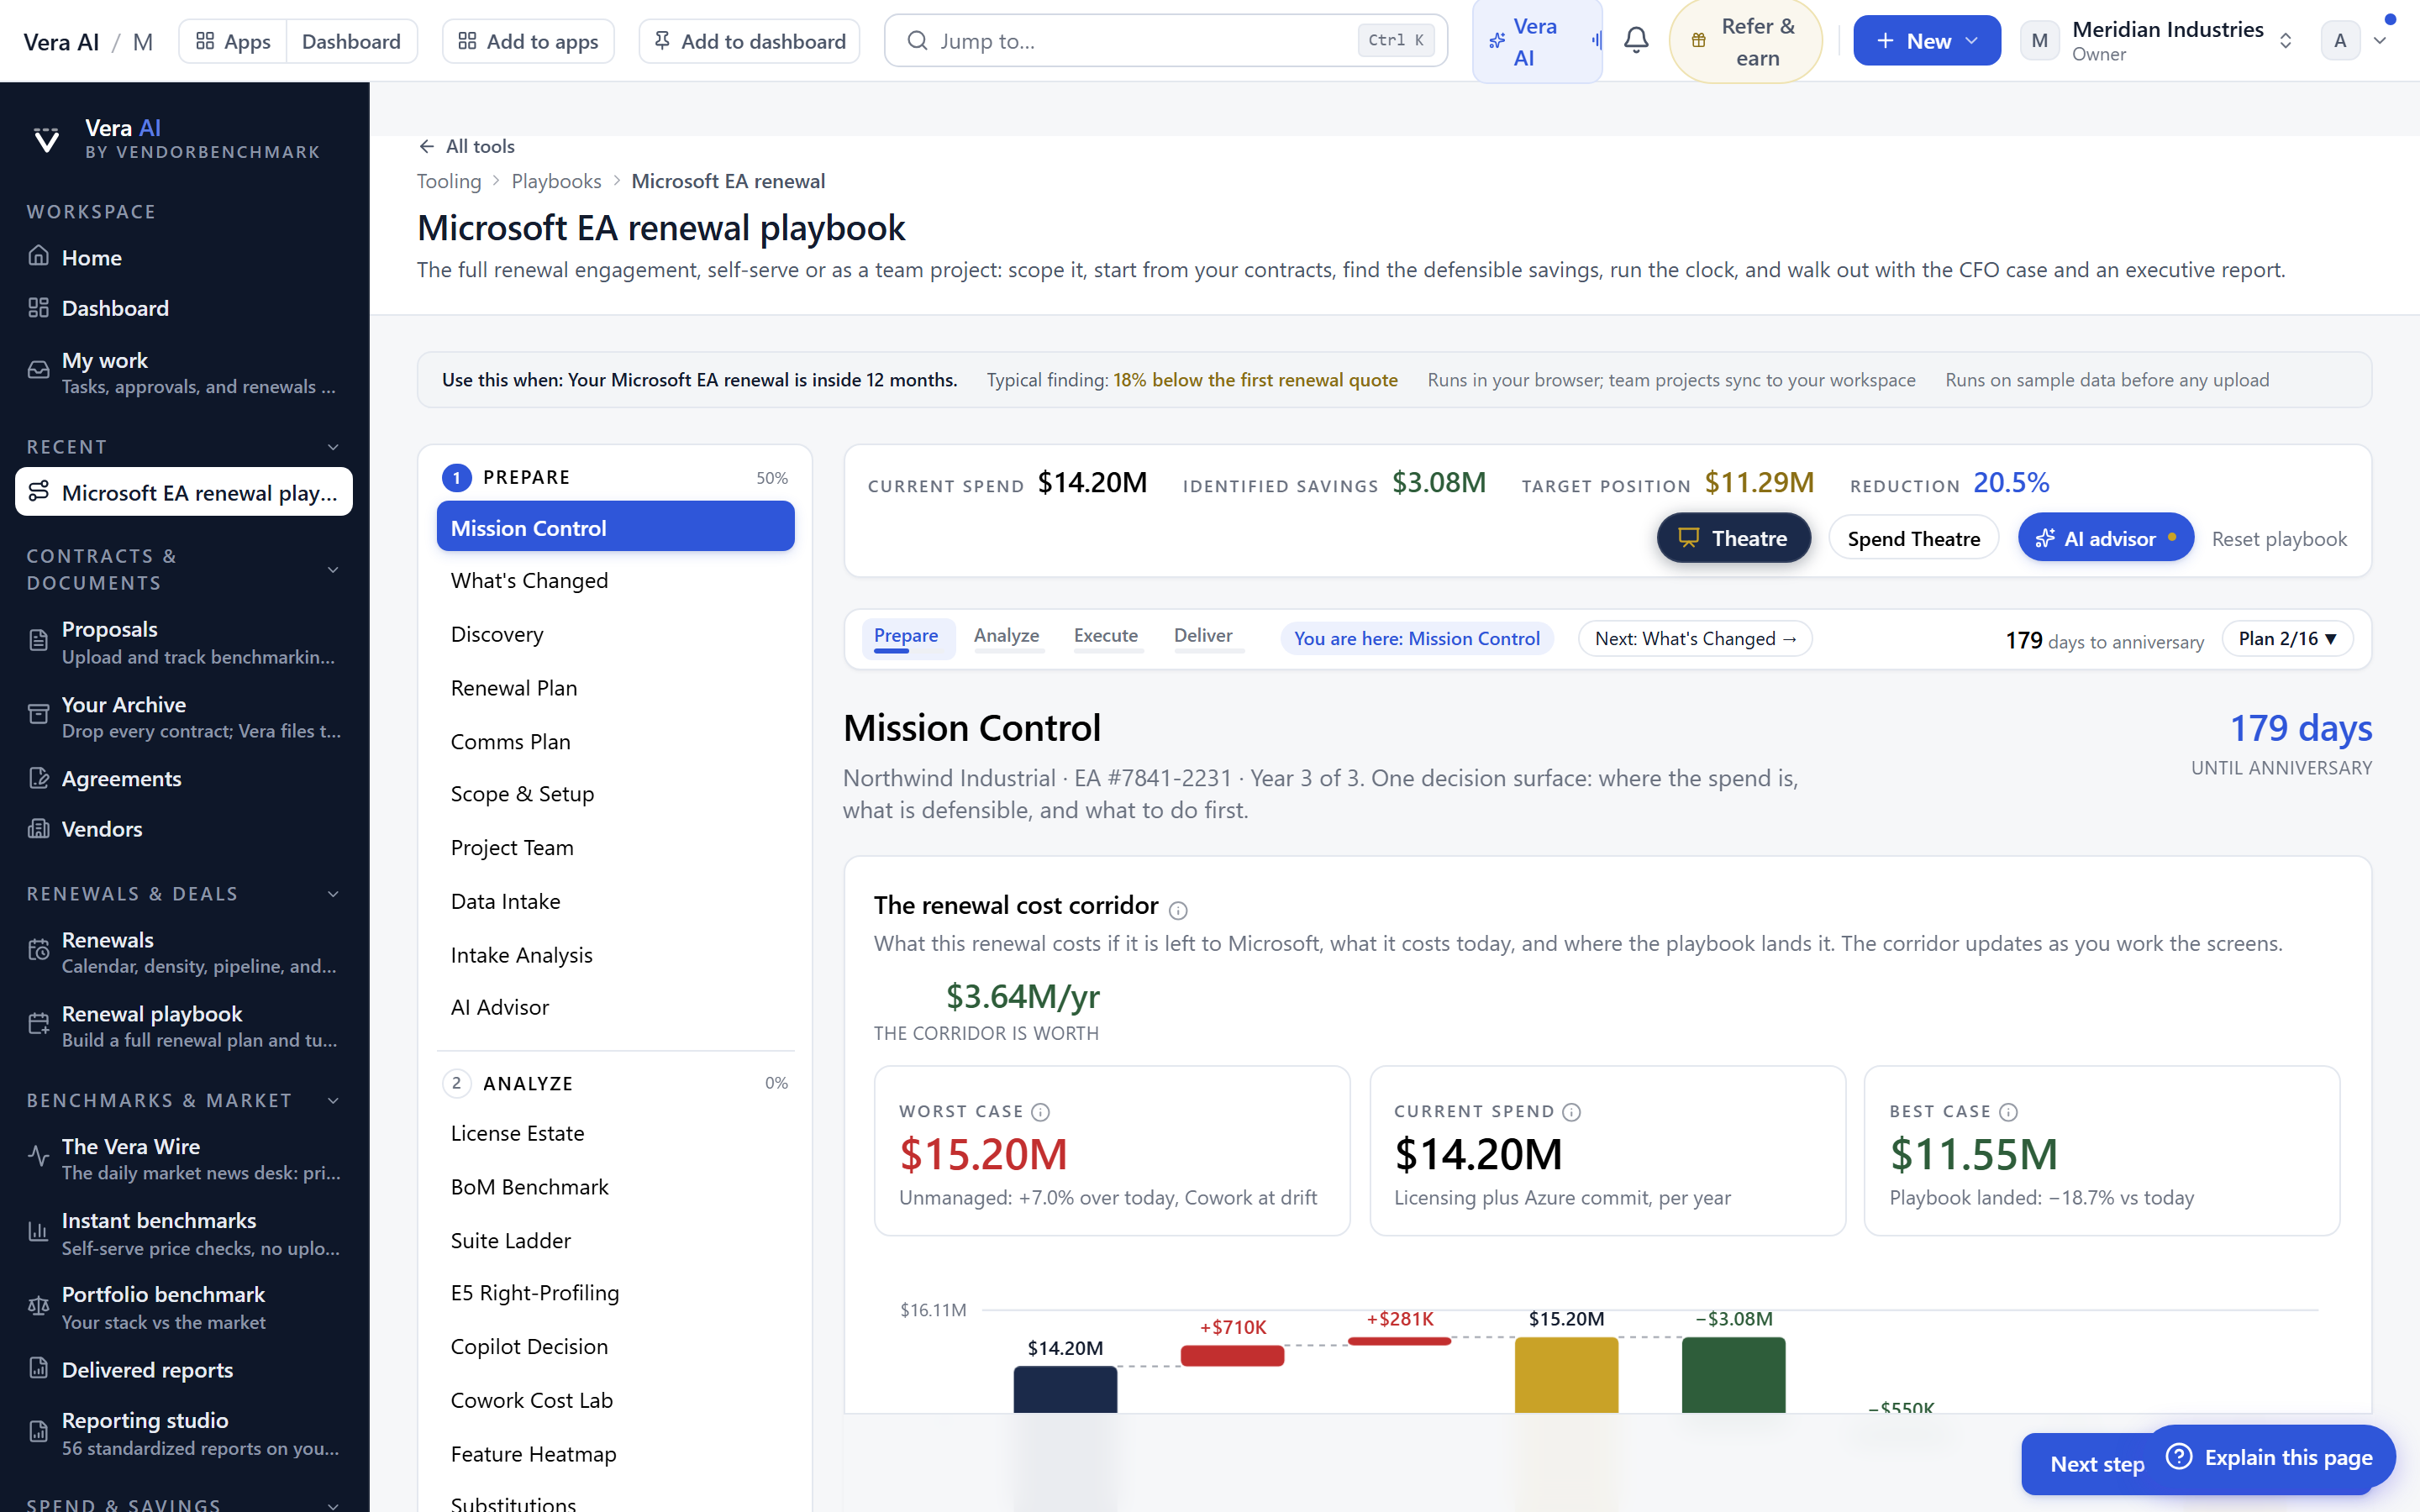Viewport: 2420px width, 1512px height.
Task: Open the Plan 2/16 dropdown
Action: coord(2286,638)
